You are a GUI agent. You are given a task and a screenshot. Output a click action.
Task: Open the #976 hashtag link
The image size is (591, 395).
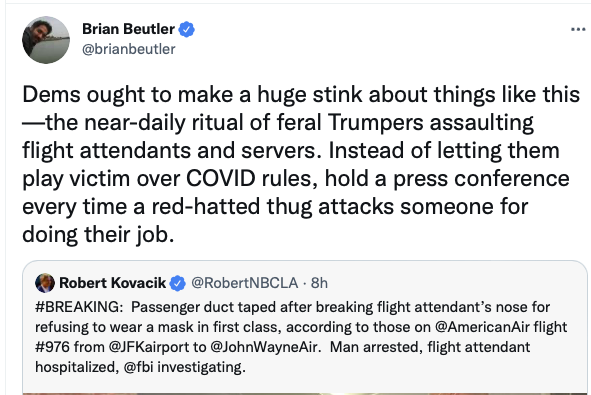(52, 347)
